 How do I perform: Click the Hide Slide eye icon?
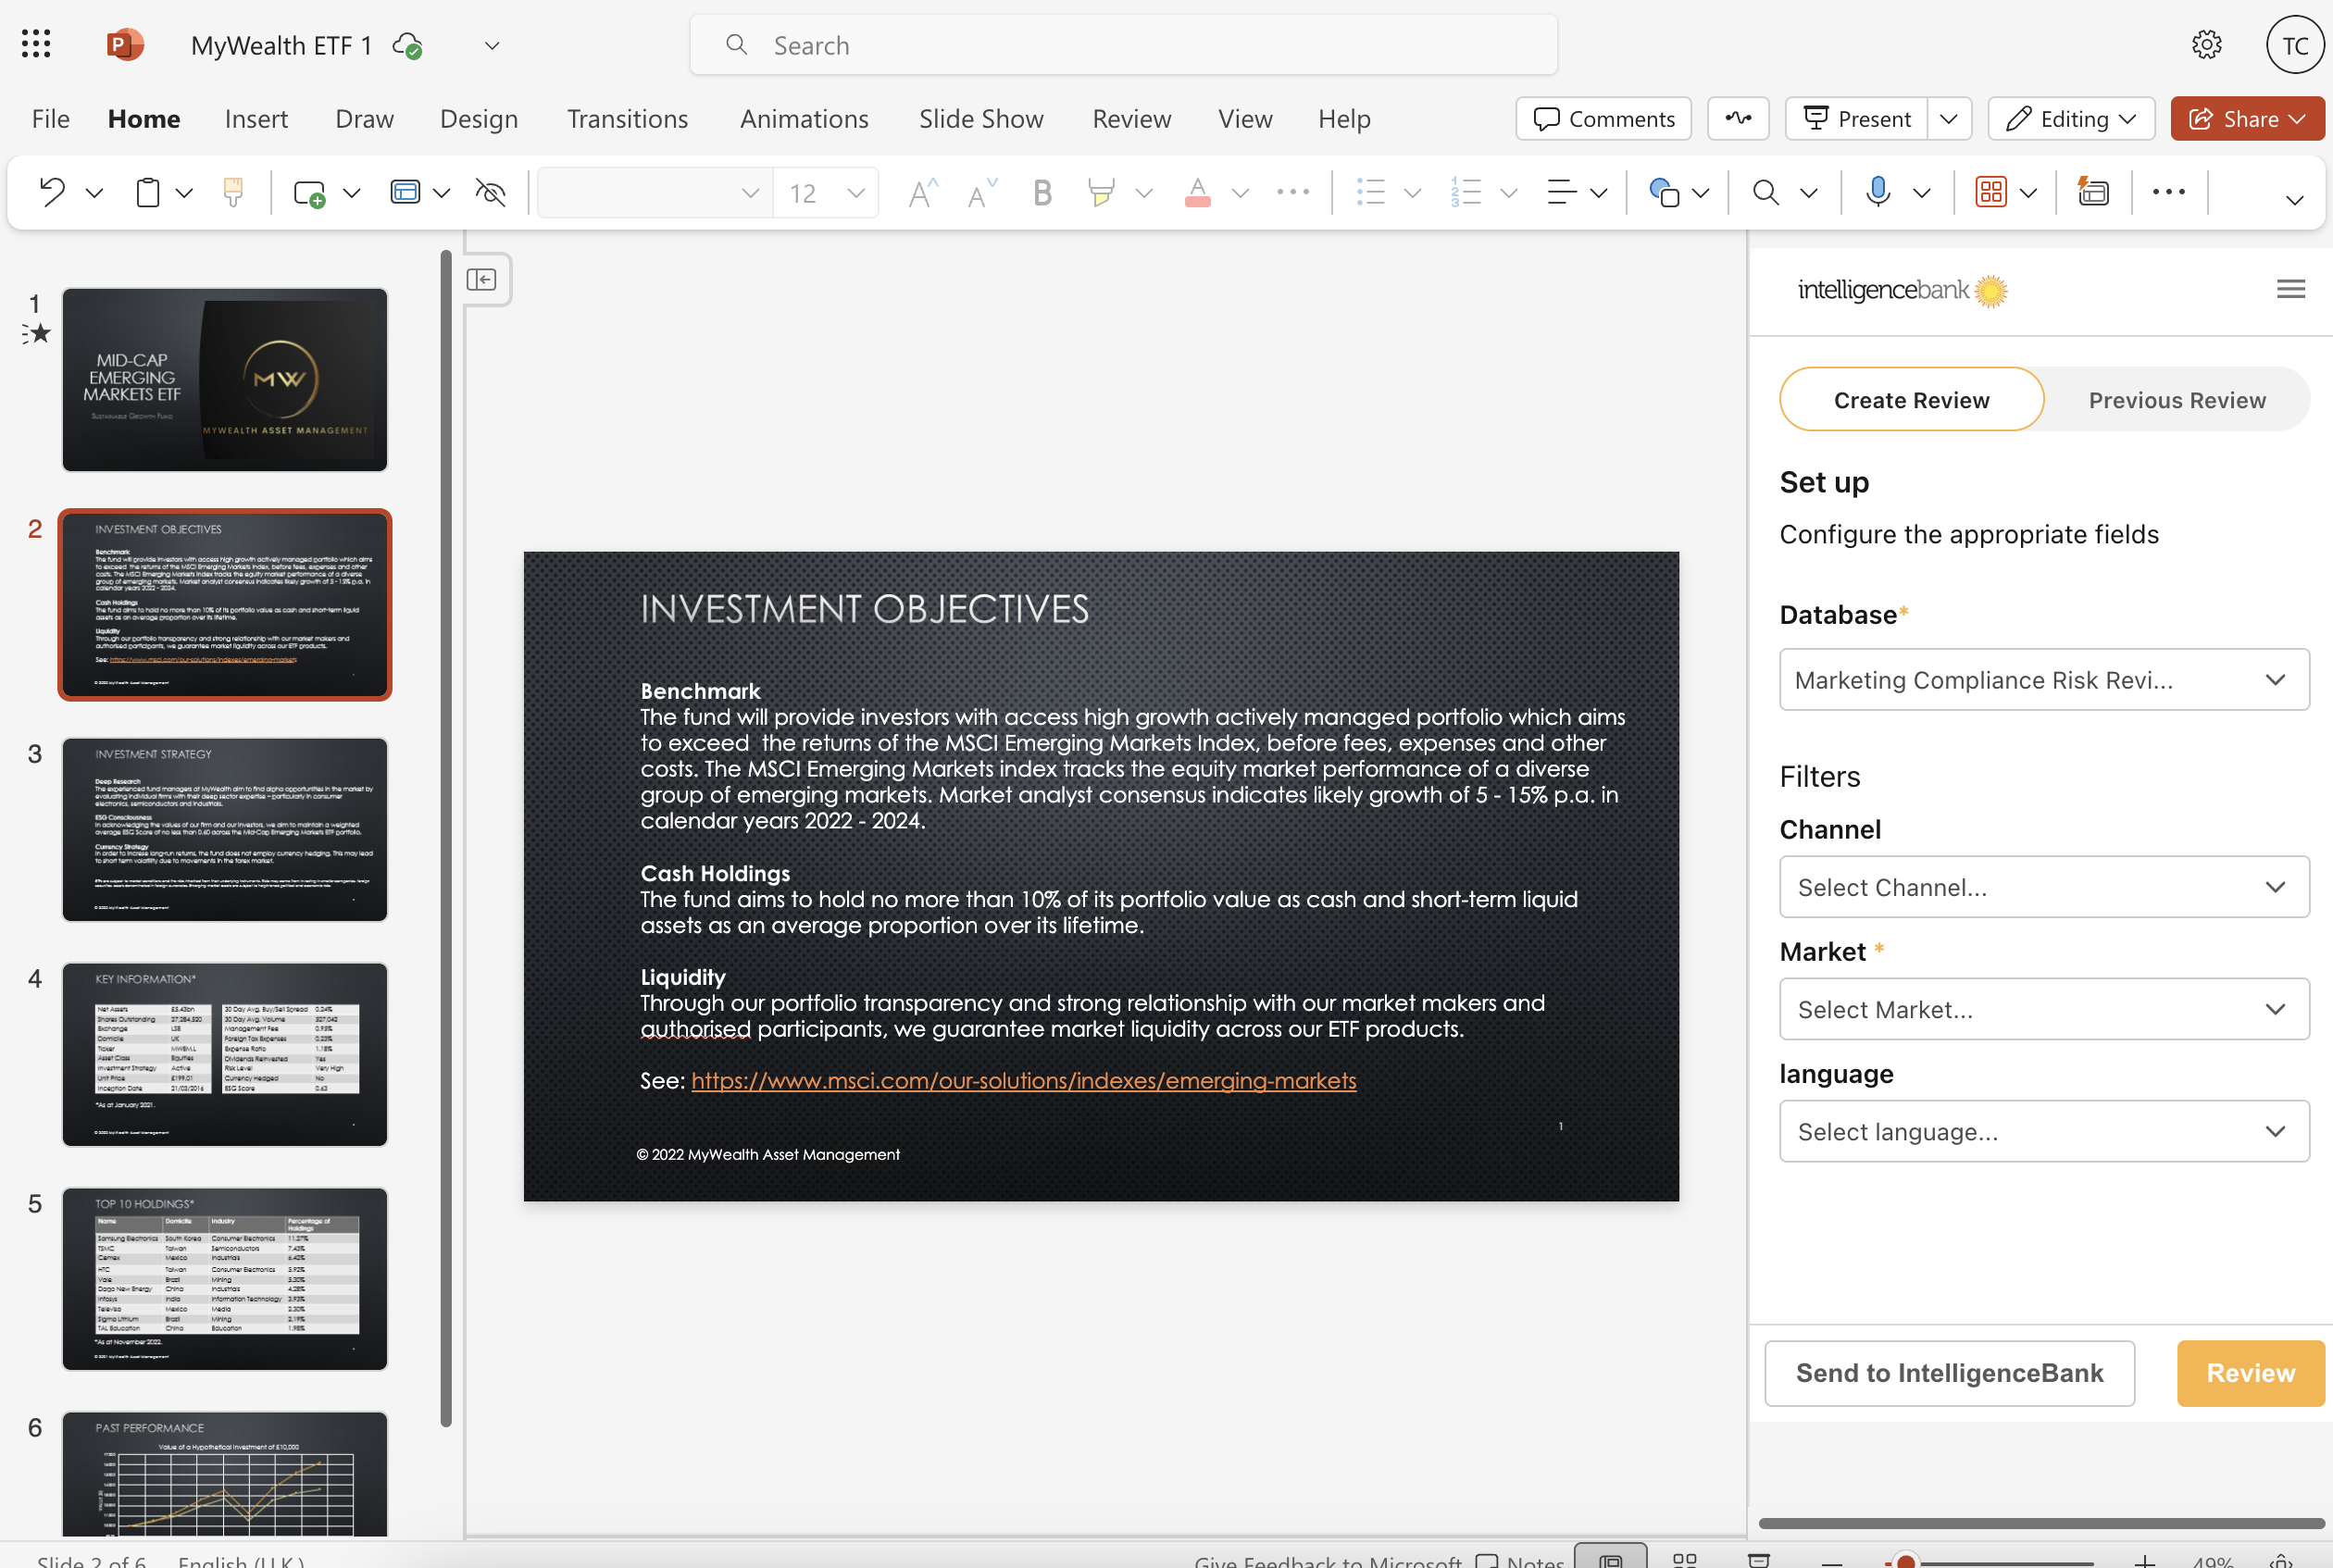point(490,192)
